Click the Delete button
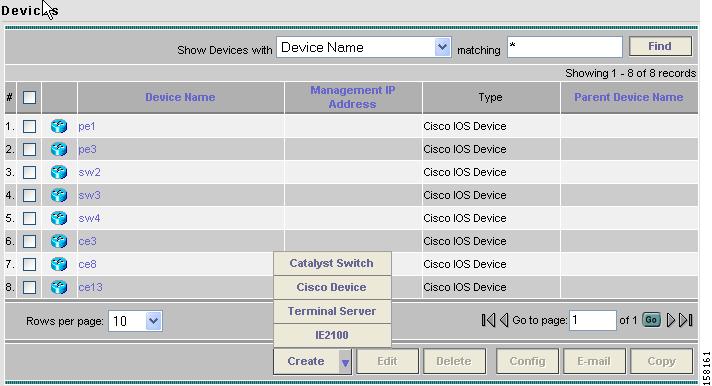 click(x=454, y=361)
